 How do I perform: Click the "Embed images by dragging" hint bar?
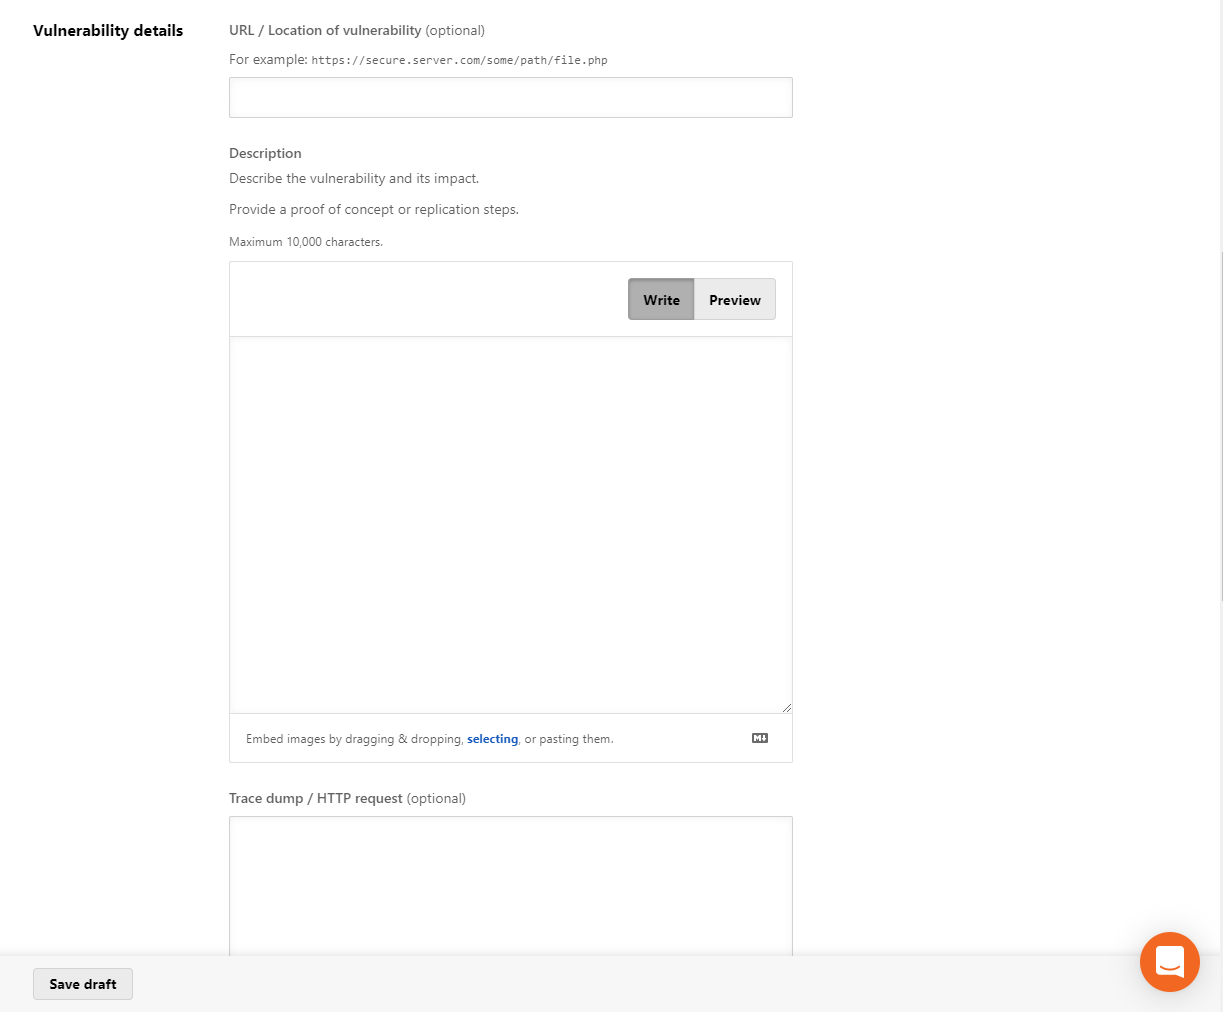(511, 738)
